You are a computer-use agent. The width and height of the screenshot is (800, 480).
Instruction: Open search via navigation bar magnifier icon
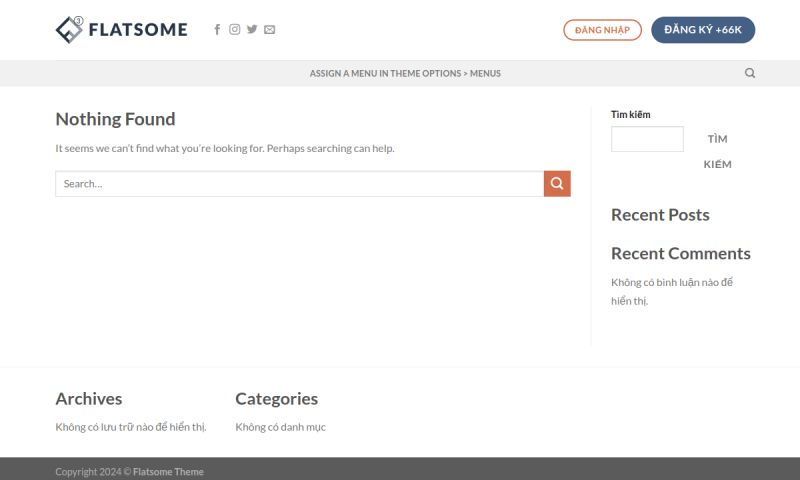point(749,73)
